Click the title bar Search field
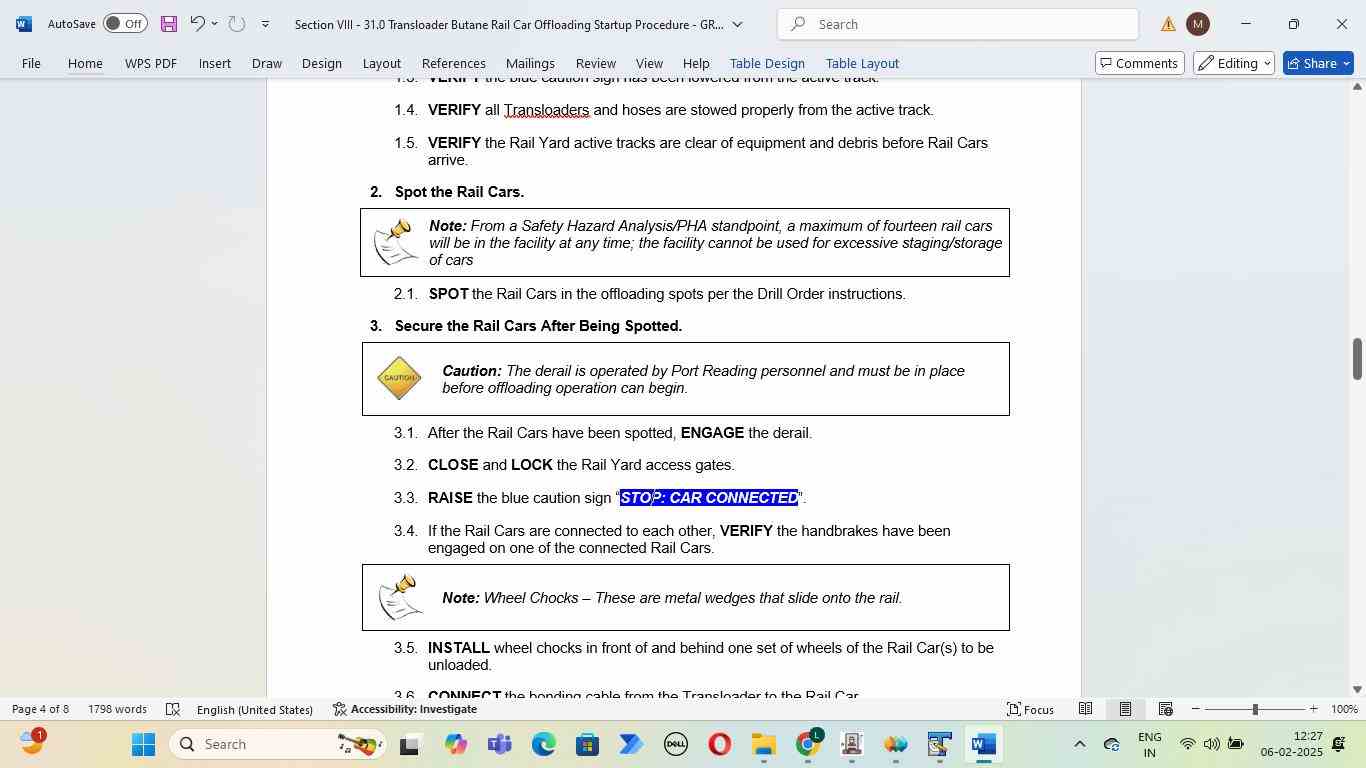The image size is (1366, 768). pos(957,24)
